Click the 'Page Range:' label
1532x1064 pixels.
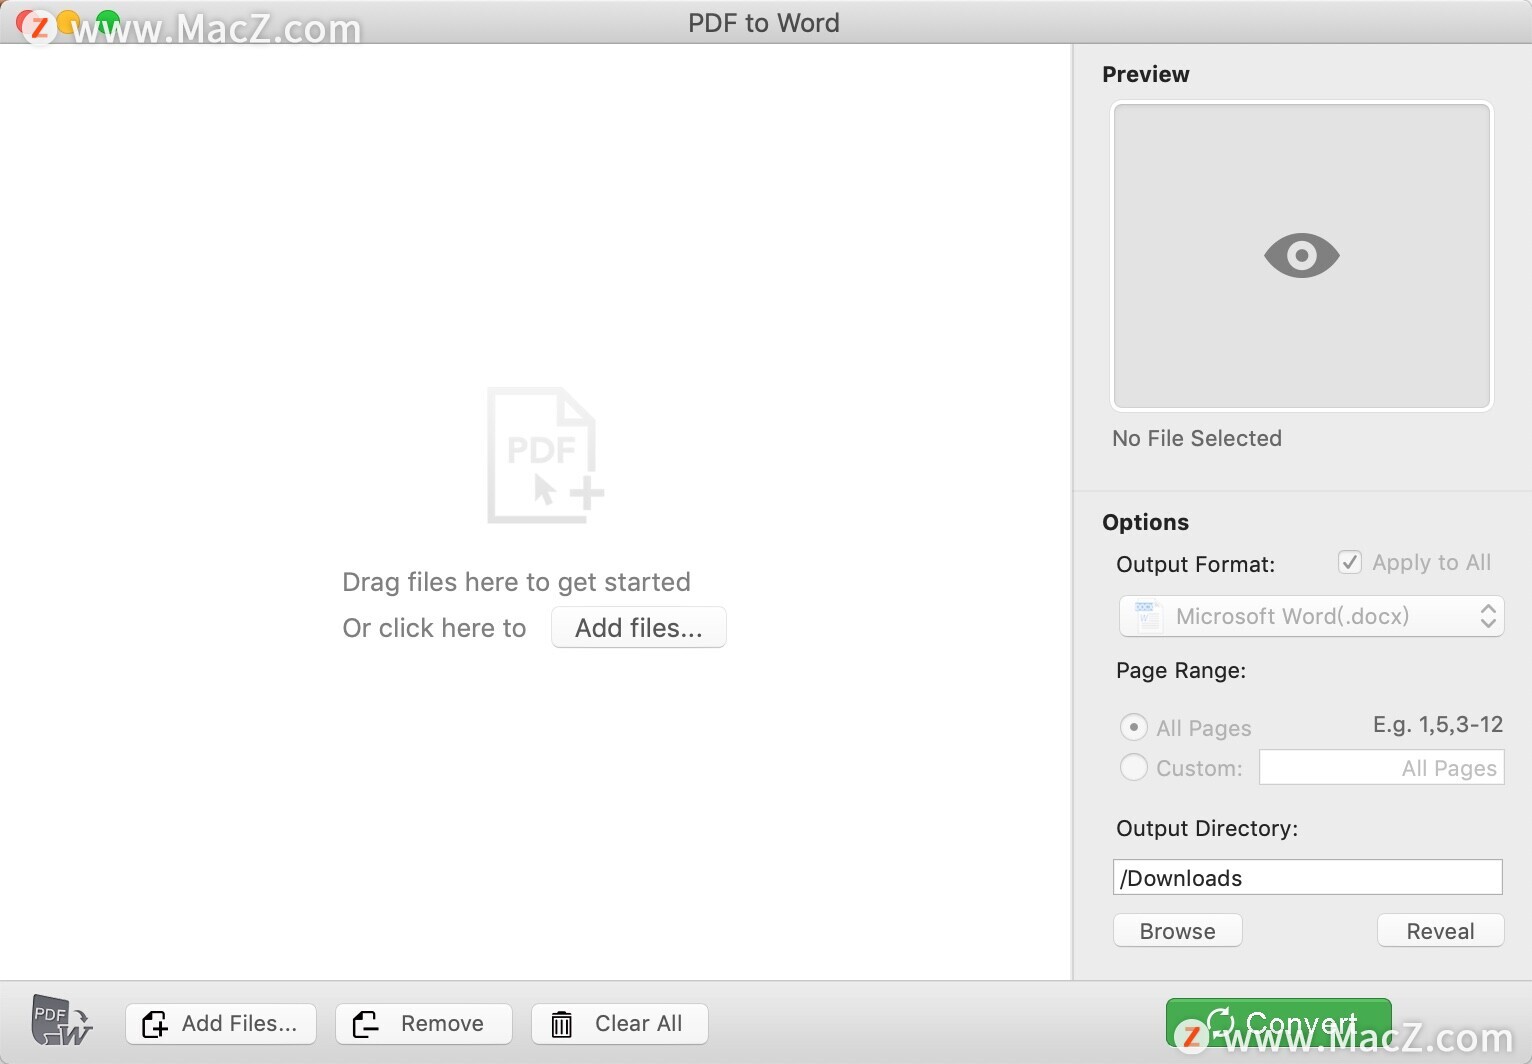[x=1181, y=670]
